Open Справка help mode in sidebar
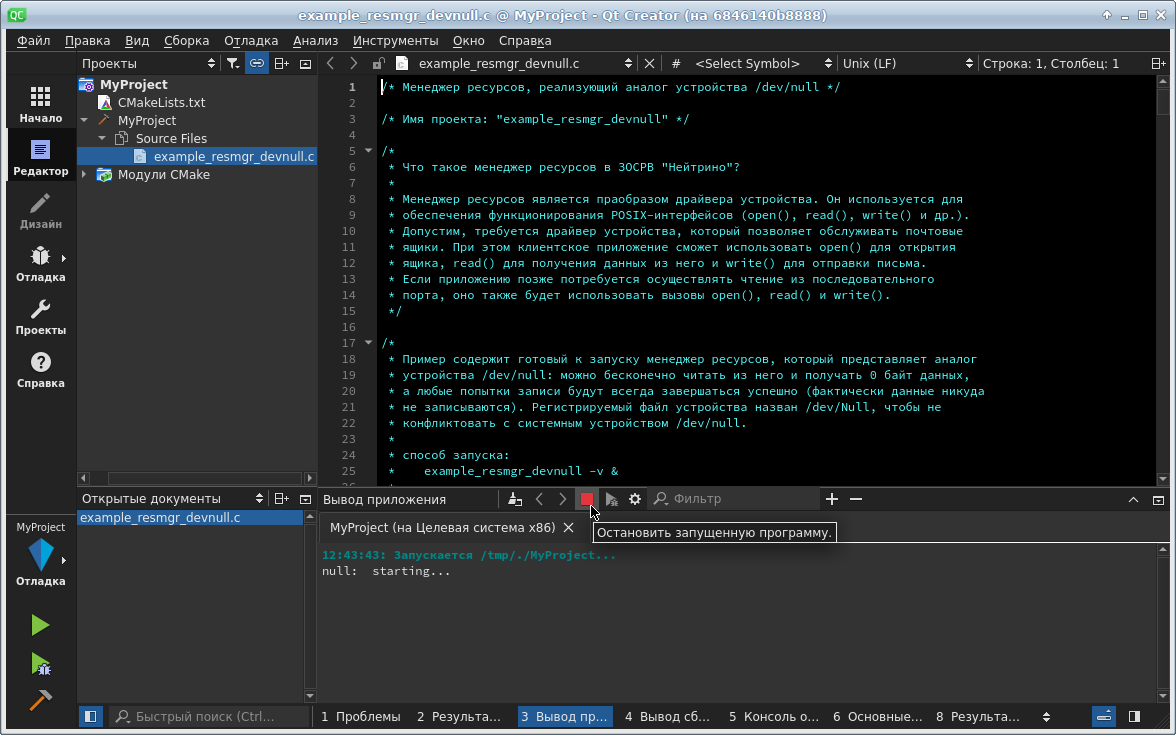This screenshot has height=735, width=1176. click(x=40, y=370)
